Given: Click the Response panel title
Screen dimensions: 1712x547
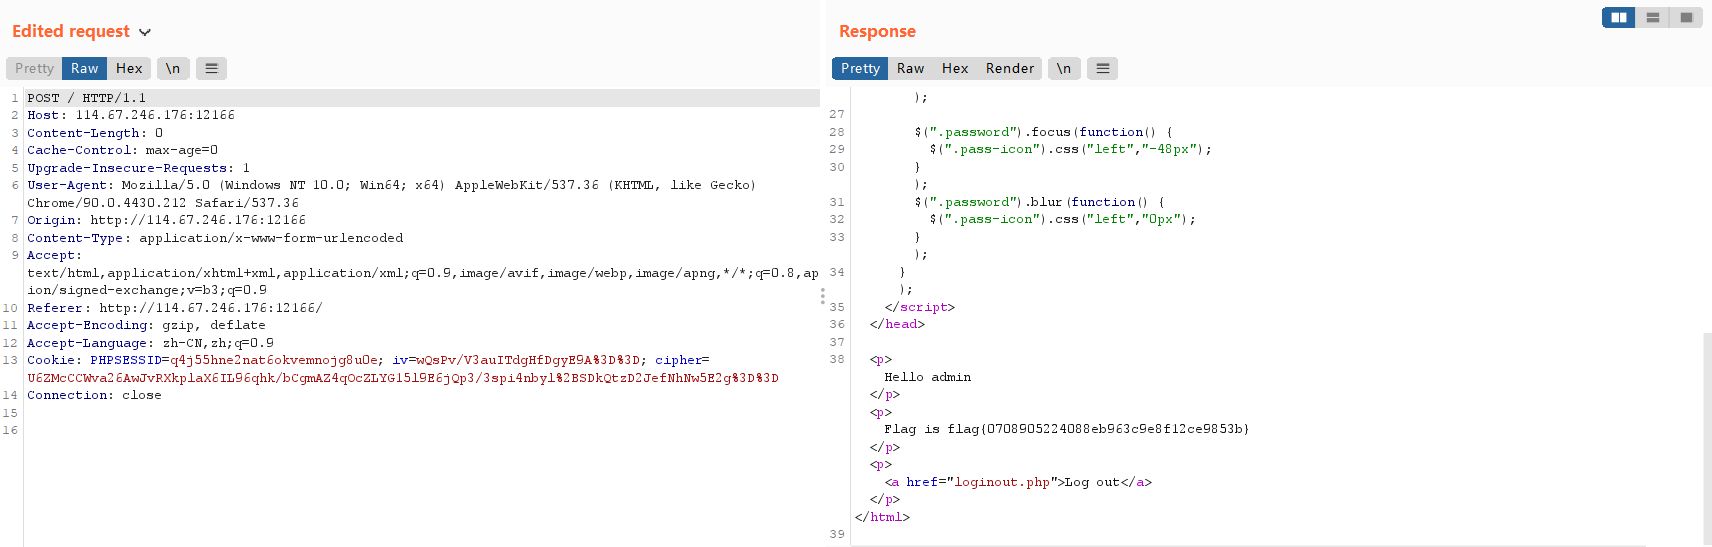Looking at the screenshot, I should coord(877,32).
